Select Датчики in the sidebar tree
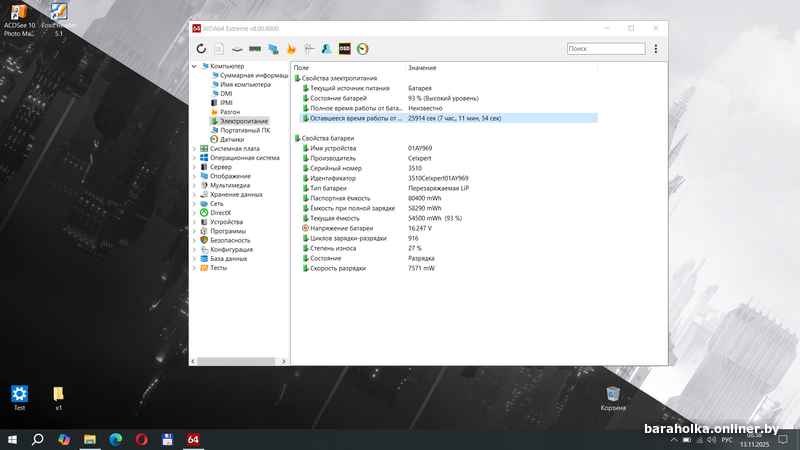 tap(231, 139)
